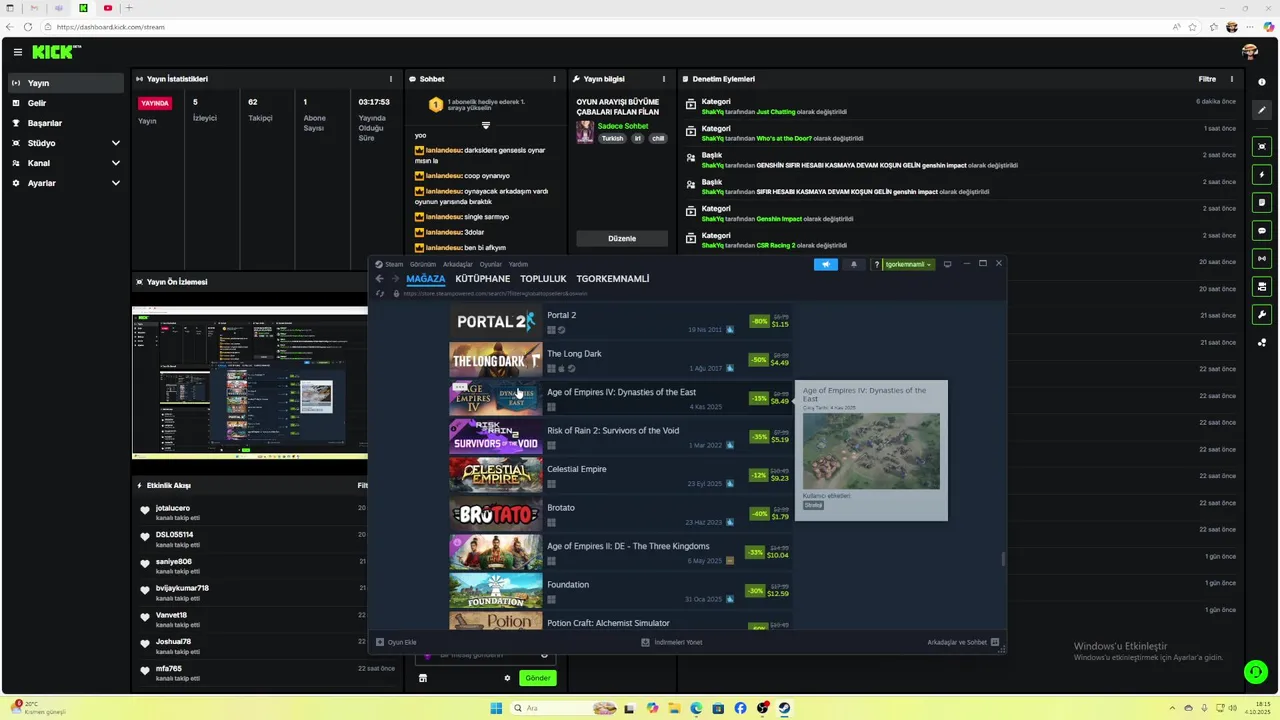This screenshot has width=1280, height=720.
Task: Open Facebook from the Windows taskbar
Action: click(x=740, y=708)
